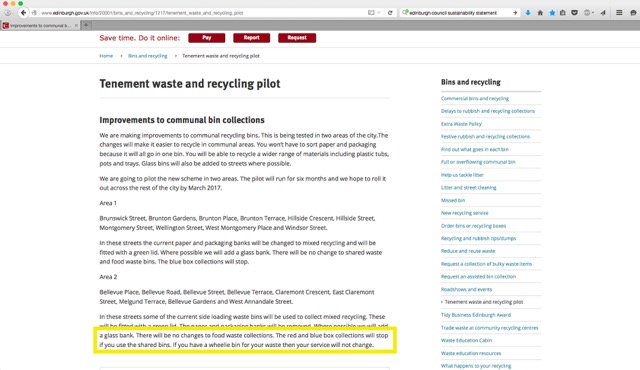Open 'Find out what goes in each bin'
This screenshot has width=640, height=370.
475,149
